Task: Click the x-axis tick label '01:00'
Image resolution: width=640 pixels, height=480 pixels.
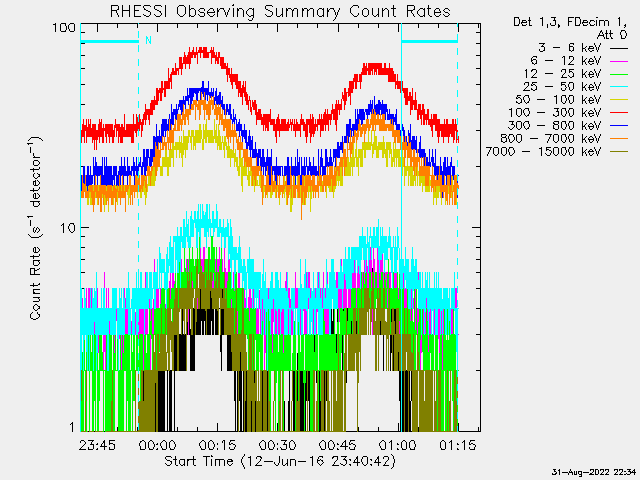Action: (x=398, y=445)
